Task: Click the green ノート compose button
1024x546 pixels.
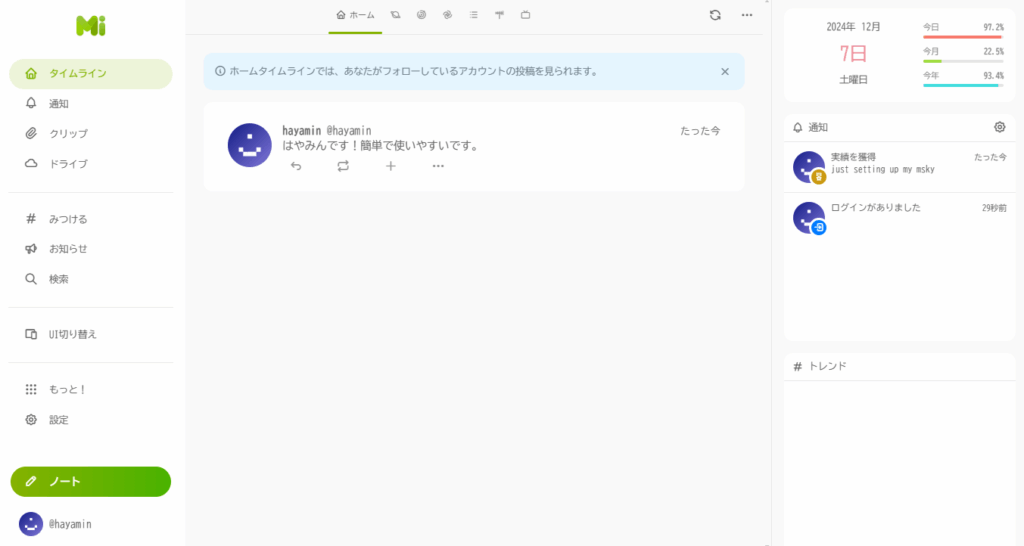Action: [x=91, y=481]
